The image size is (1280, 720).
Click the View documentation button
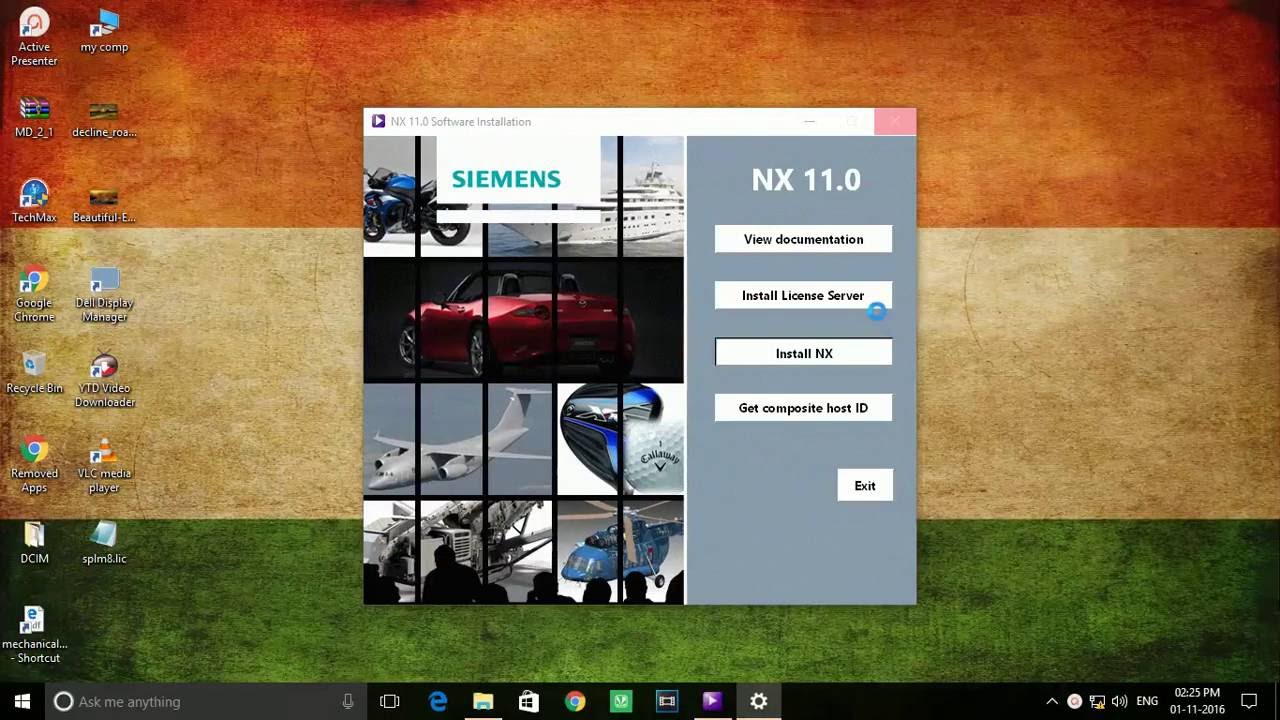[x=803, y=239]
